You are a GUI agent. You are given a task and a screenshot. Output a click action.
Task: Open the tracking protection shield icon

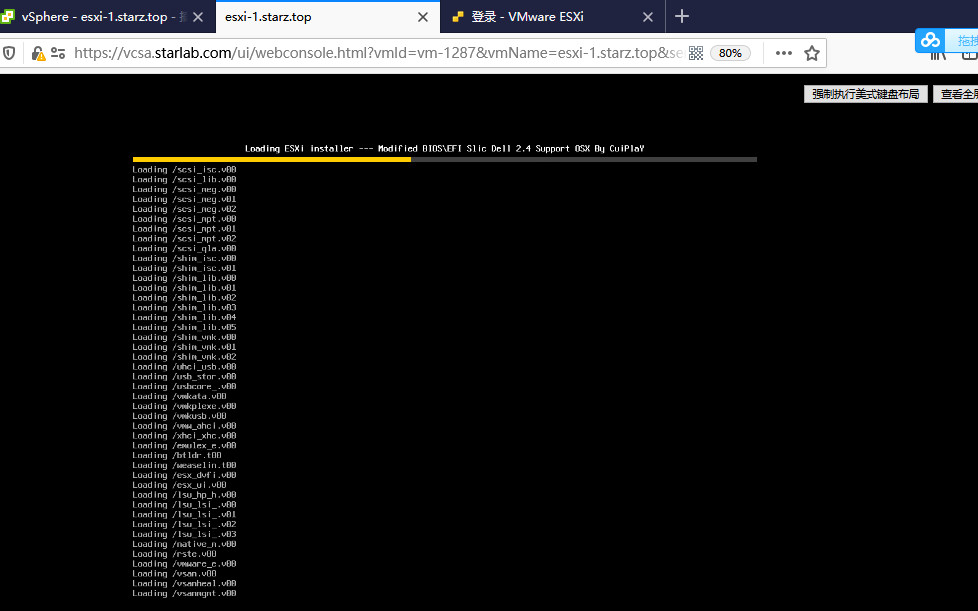coord(9,53)
